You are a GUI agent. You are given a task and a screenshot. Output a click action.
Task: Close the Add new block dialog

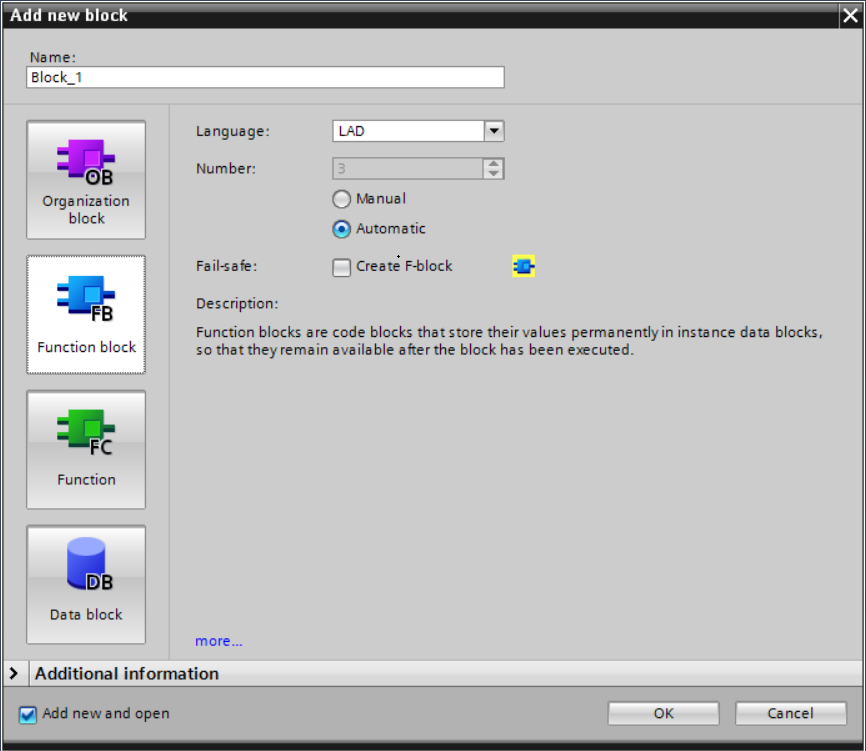(851, 15)
